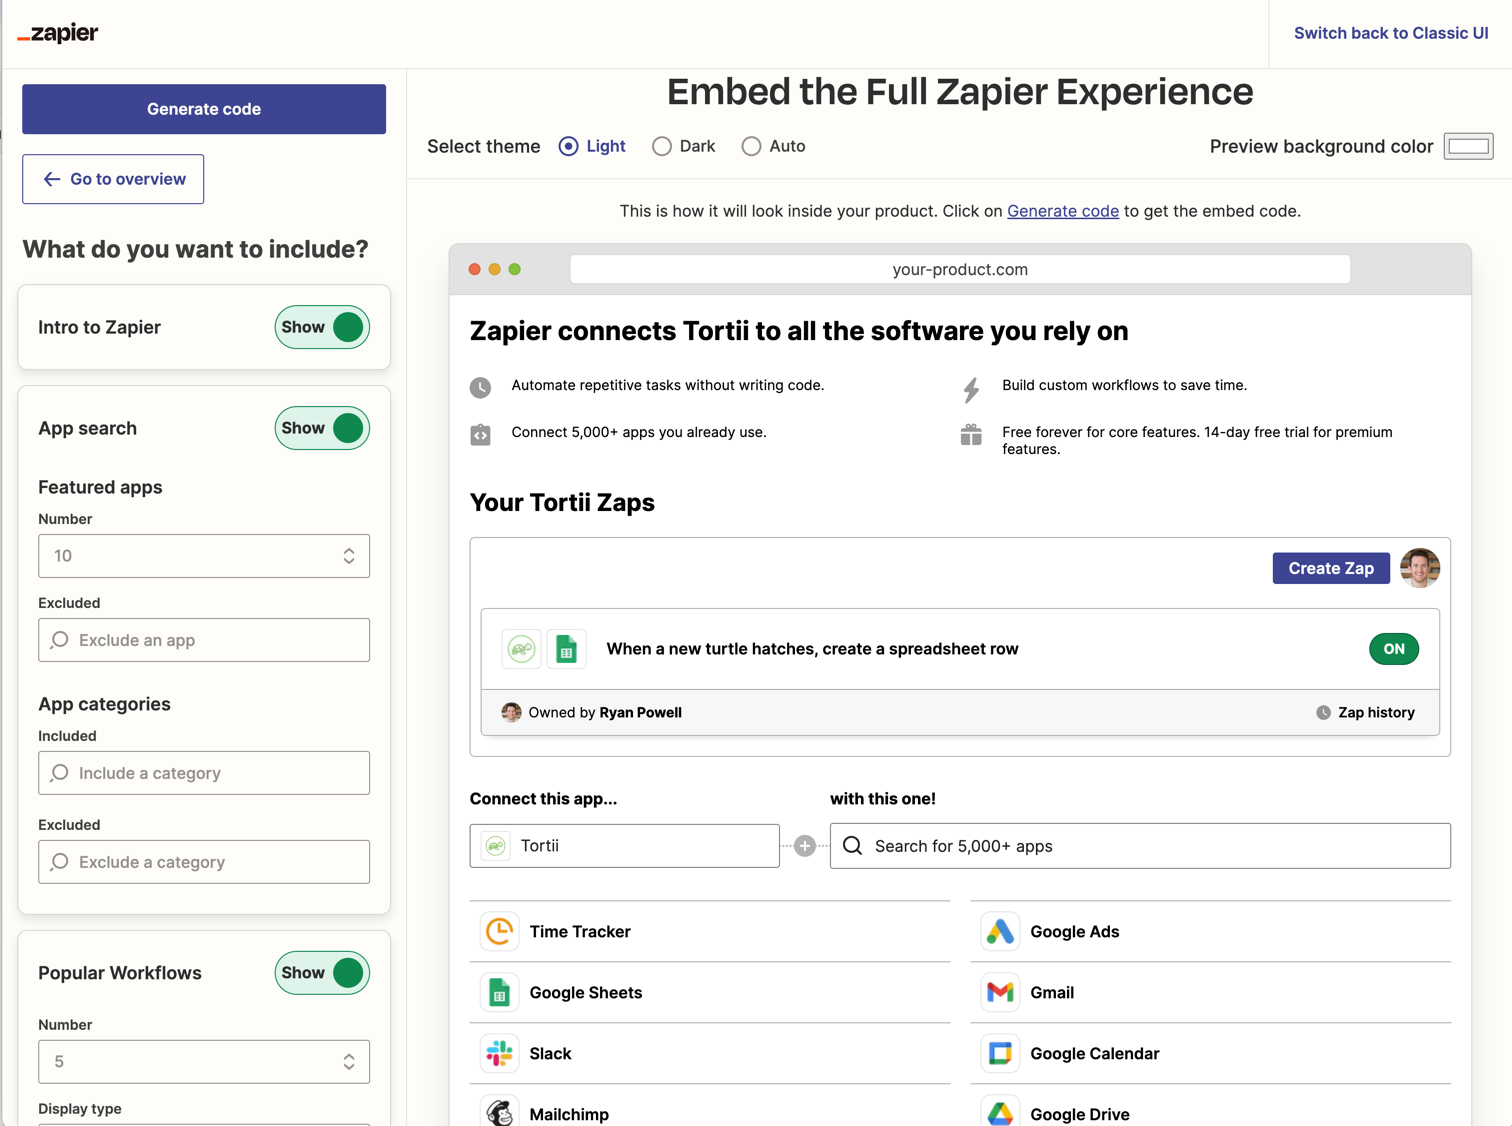This screenshot has width=1512, height=1126.
Task: Click the Slack icon in the app list
Action: pos(499,1053)
